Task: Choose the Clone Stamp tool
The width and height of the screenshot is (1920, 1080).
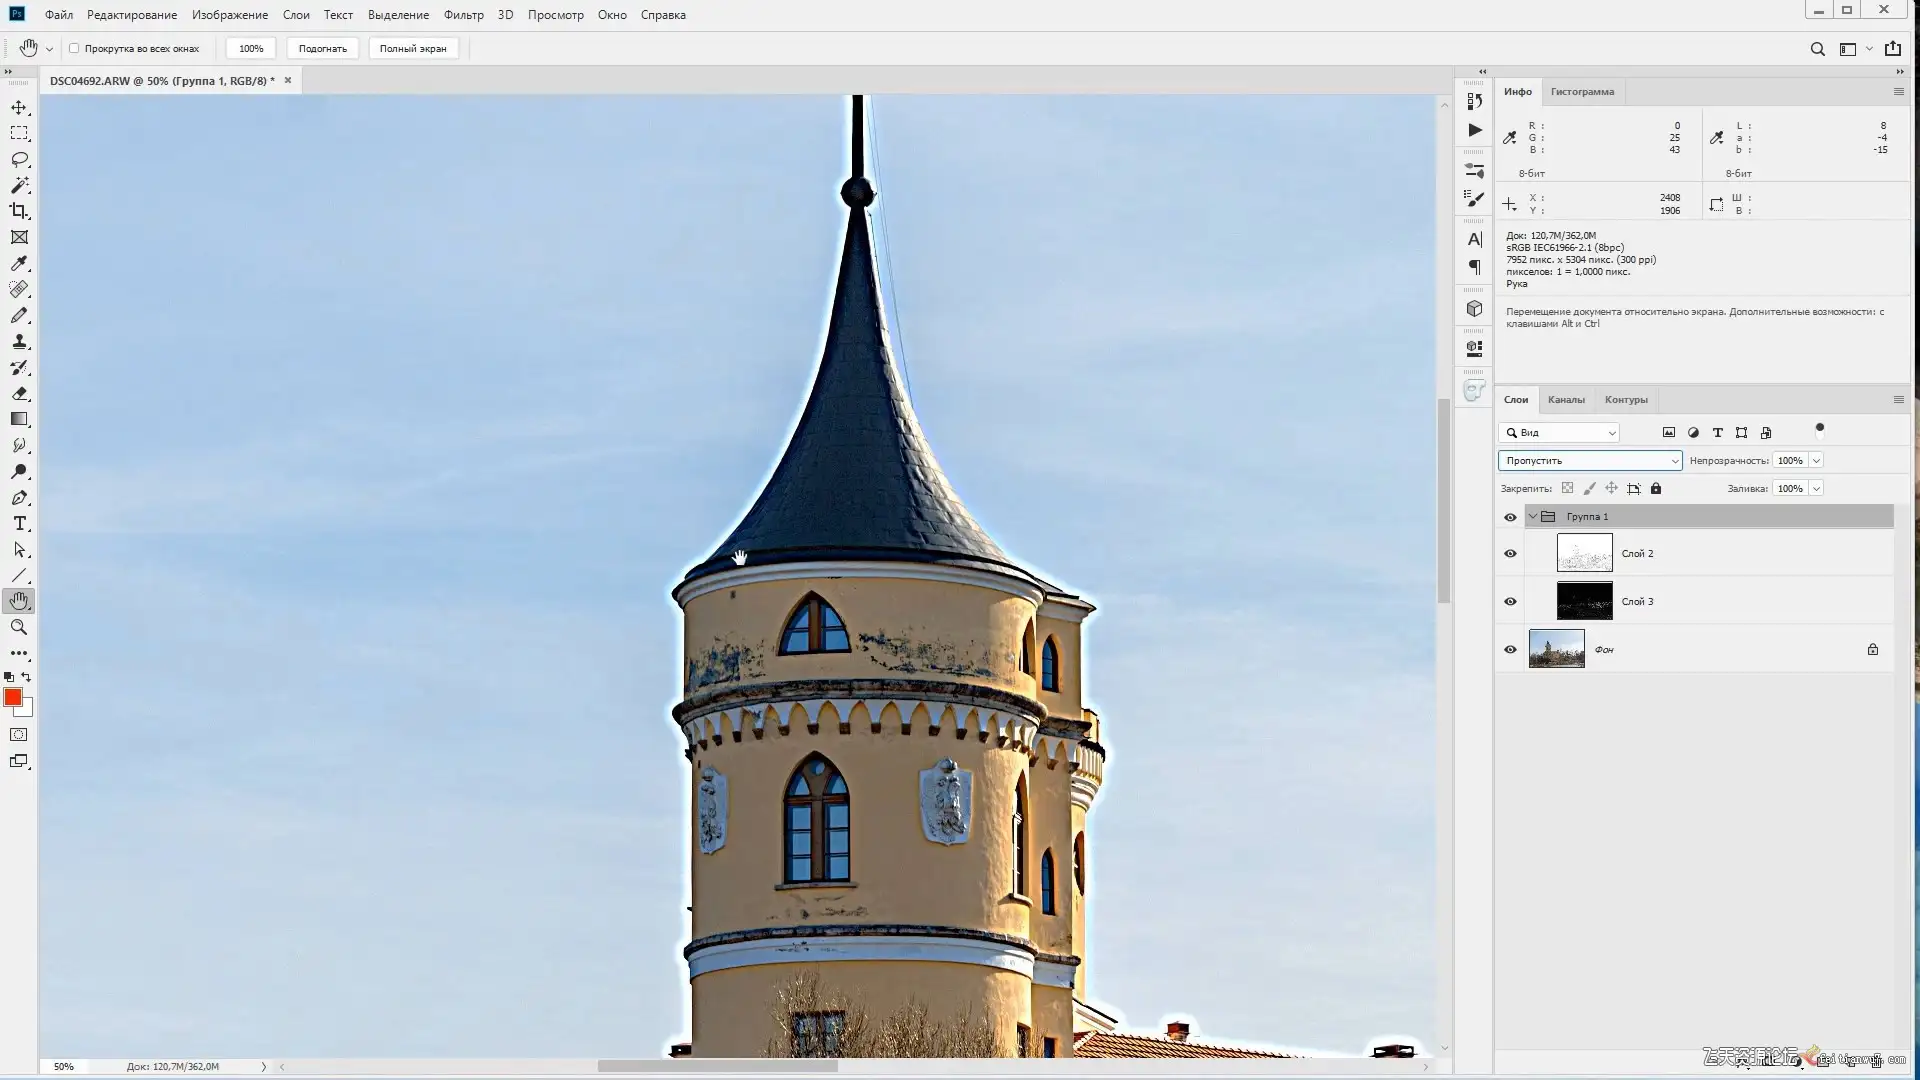Action: tap(19, 341)
